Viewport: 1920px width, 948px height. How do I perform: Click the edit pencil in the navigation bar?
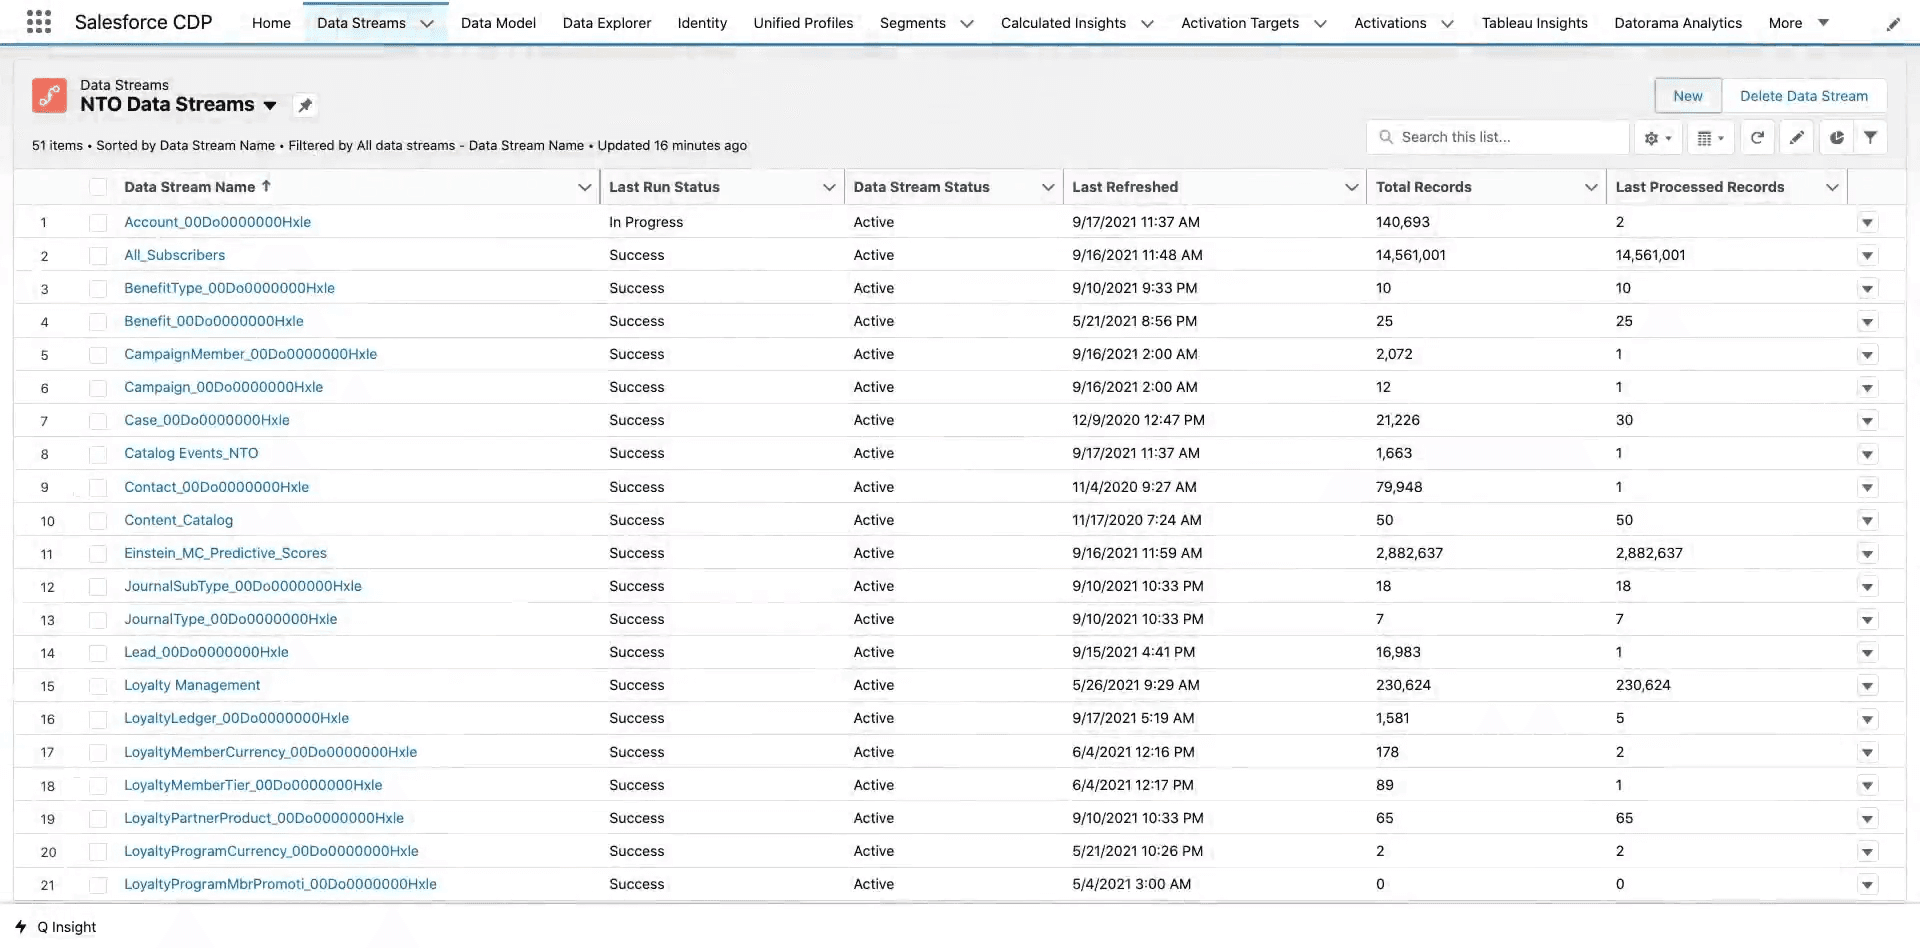tap(1893, 23)
